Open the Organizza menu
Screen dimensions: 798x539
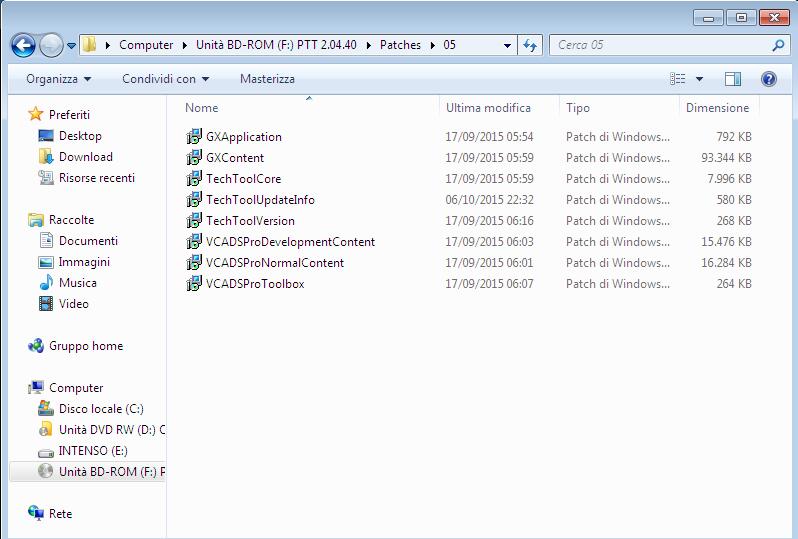click(59, 79)
